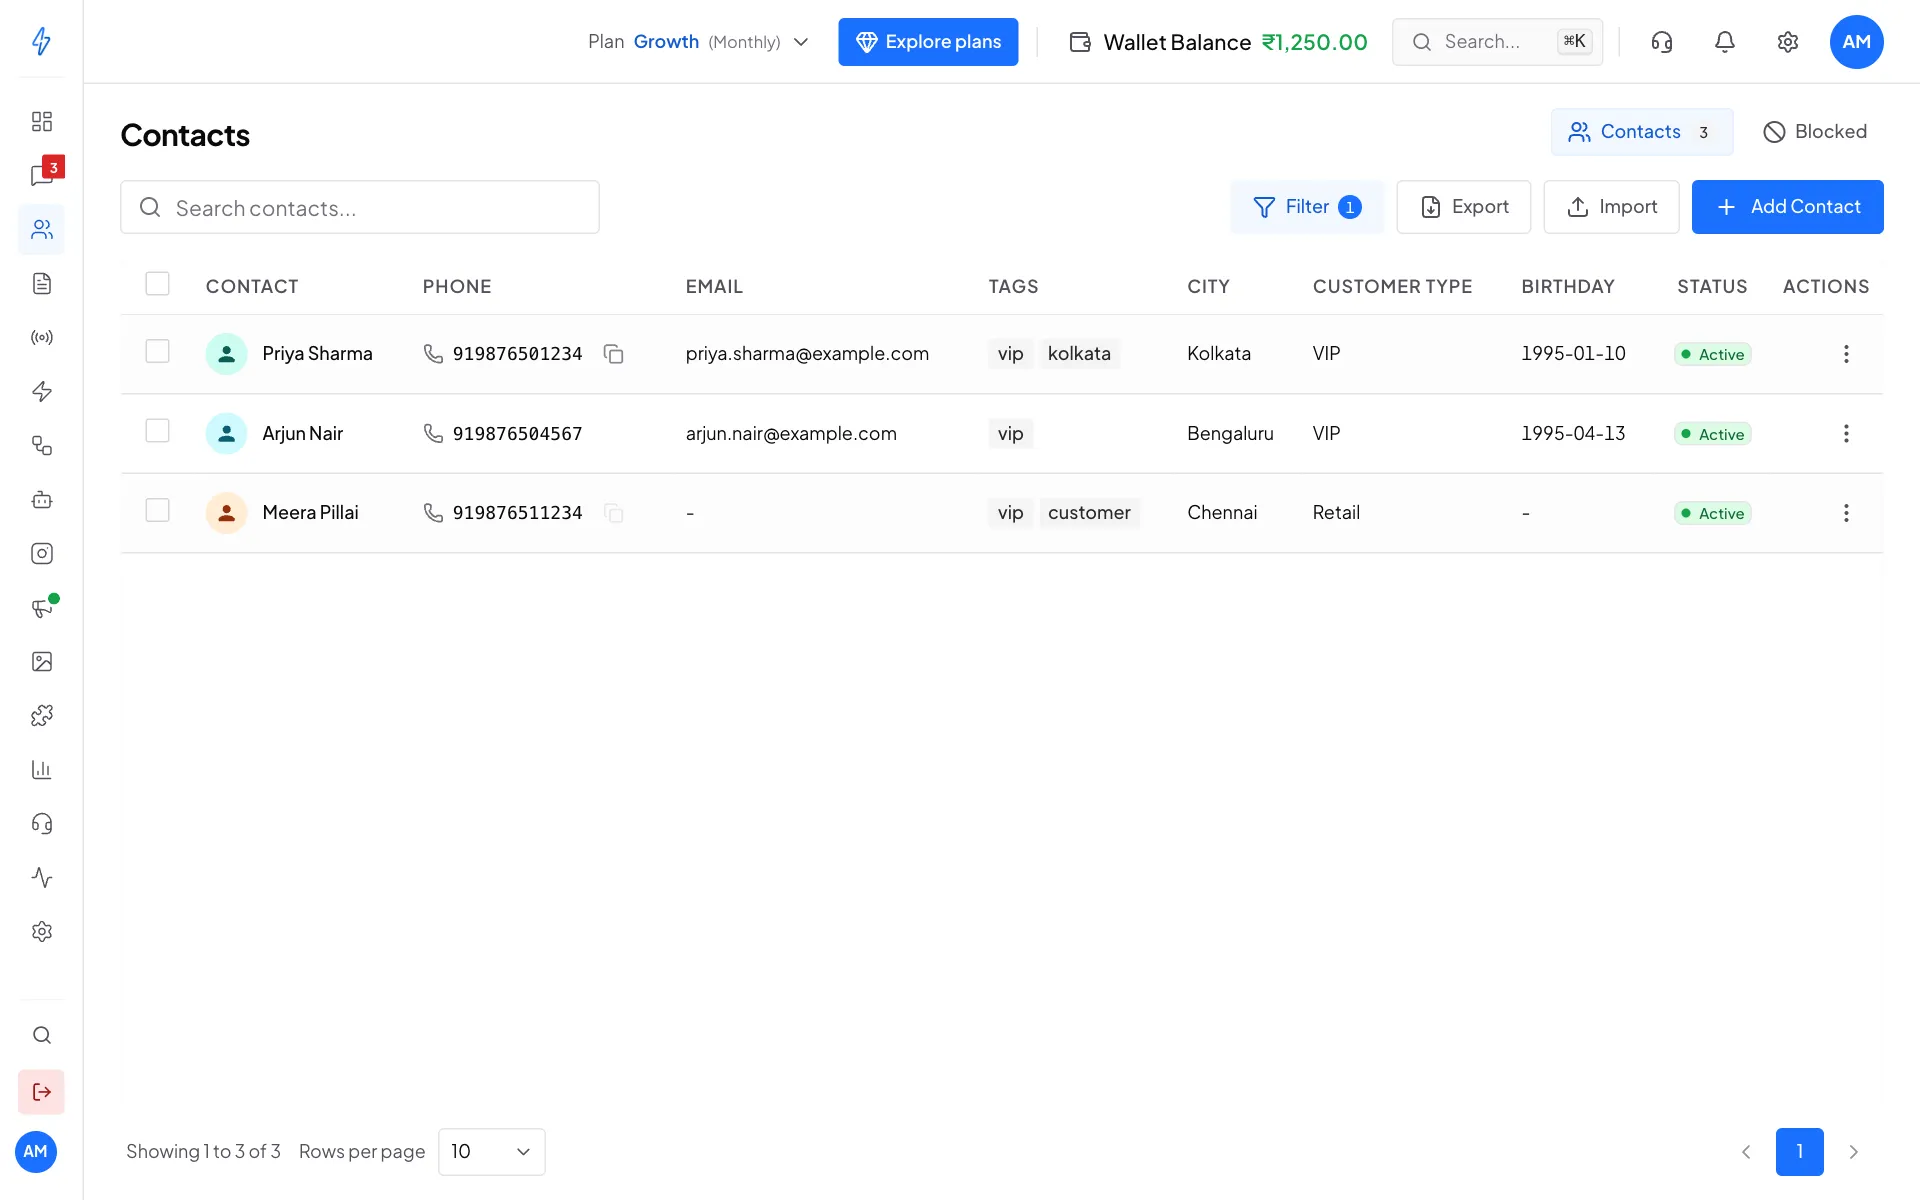Click the AM profile avatar in header
Viewport: 1920px width, 1200px height.
(x=1856, y=42)
